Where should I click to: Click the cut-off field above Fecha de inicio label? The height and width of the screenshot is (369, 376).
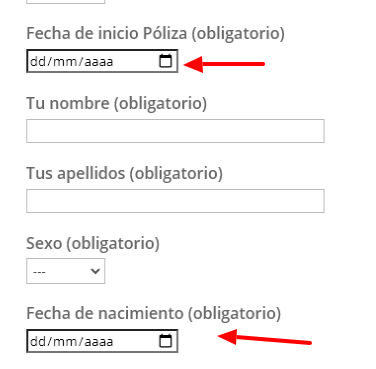click(x=66, y=2)
